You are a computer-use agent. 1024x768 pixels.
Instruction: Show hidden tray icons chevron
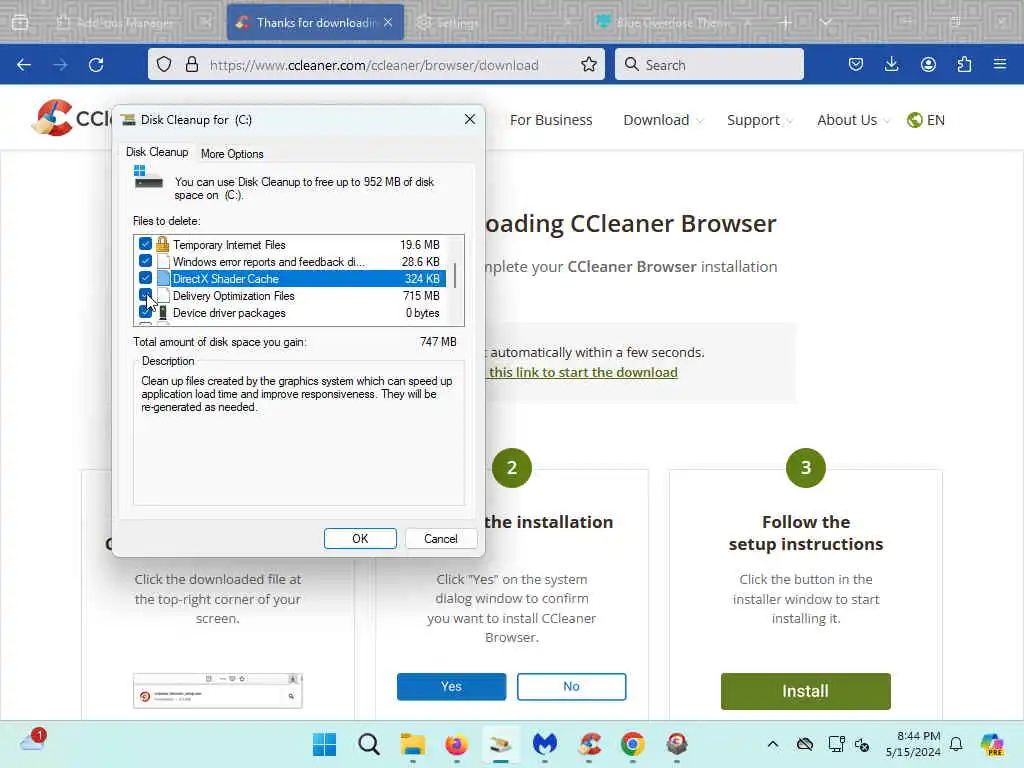(x=773, y=744)
